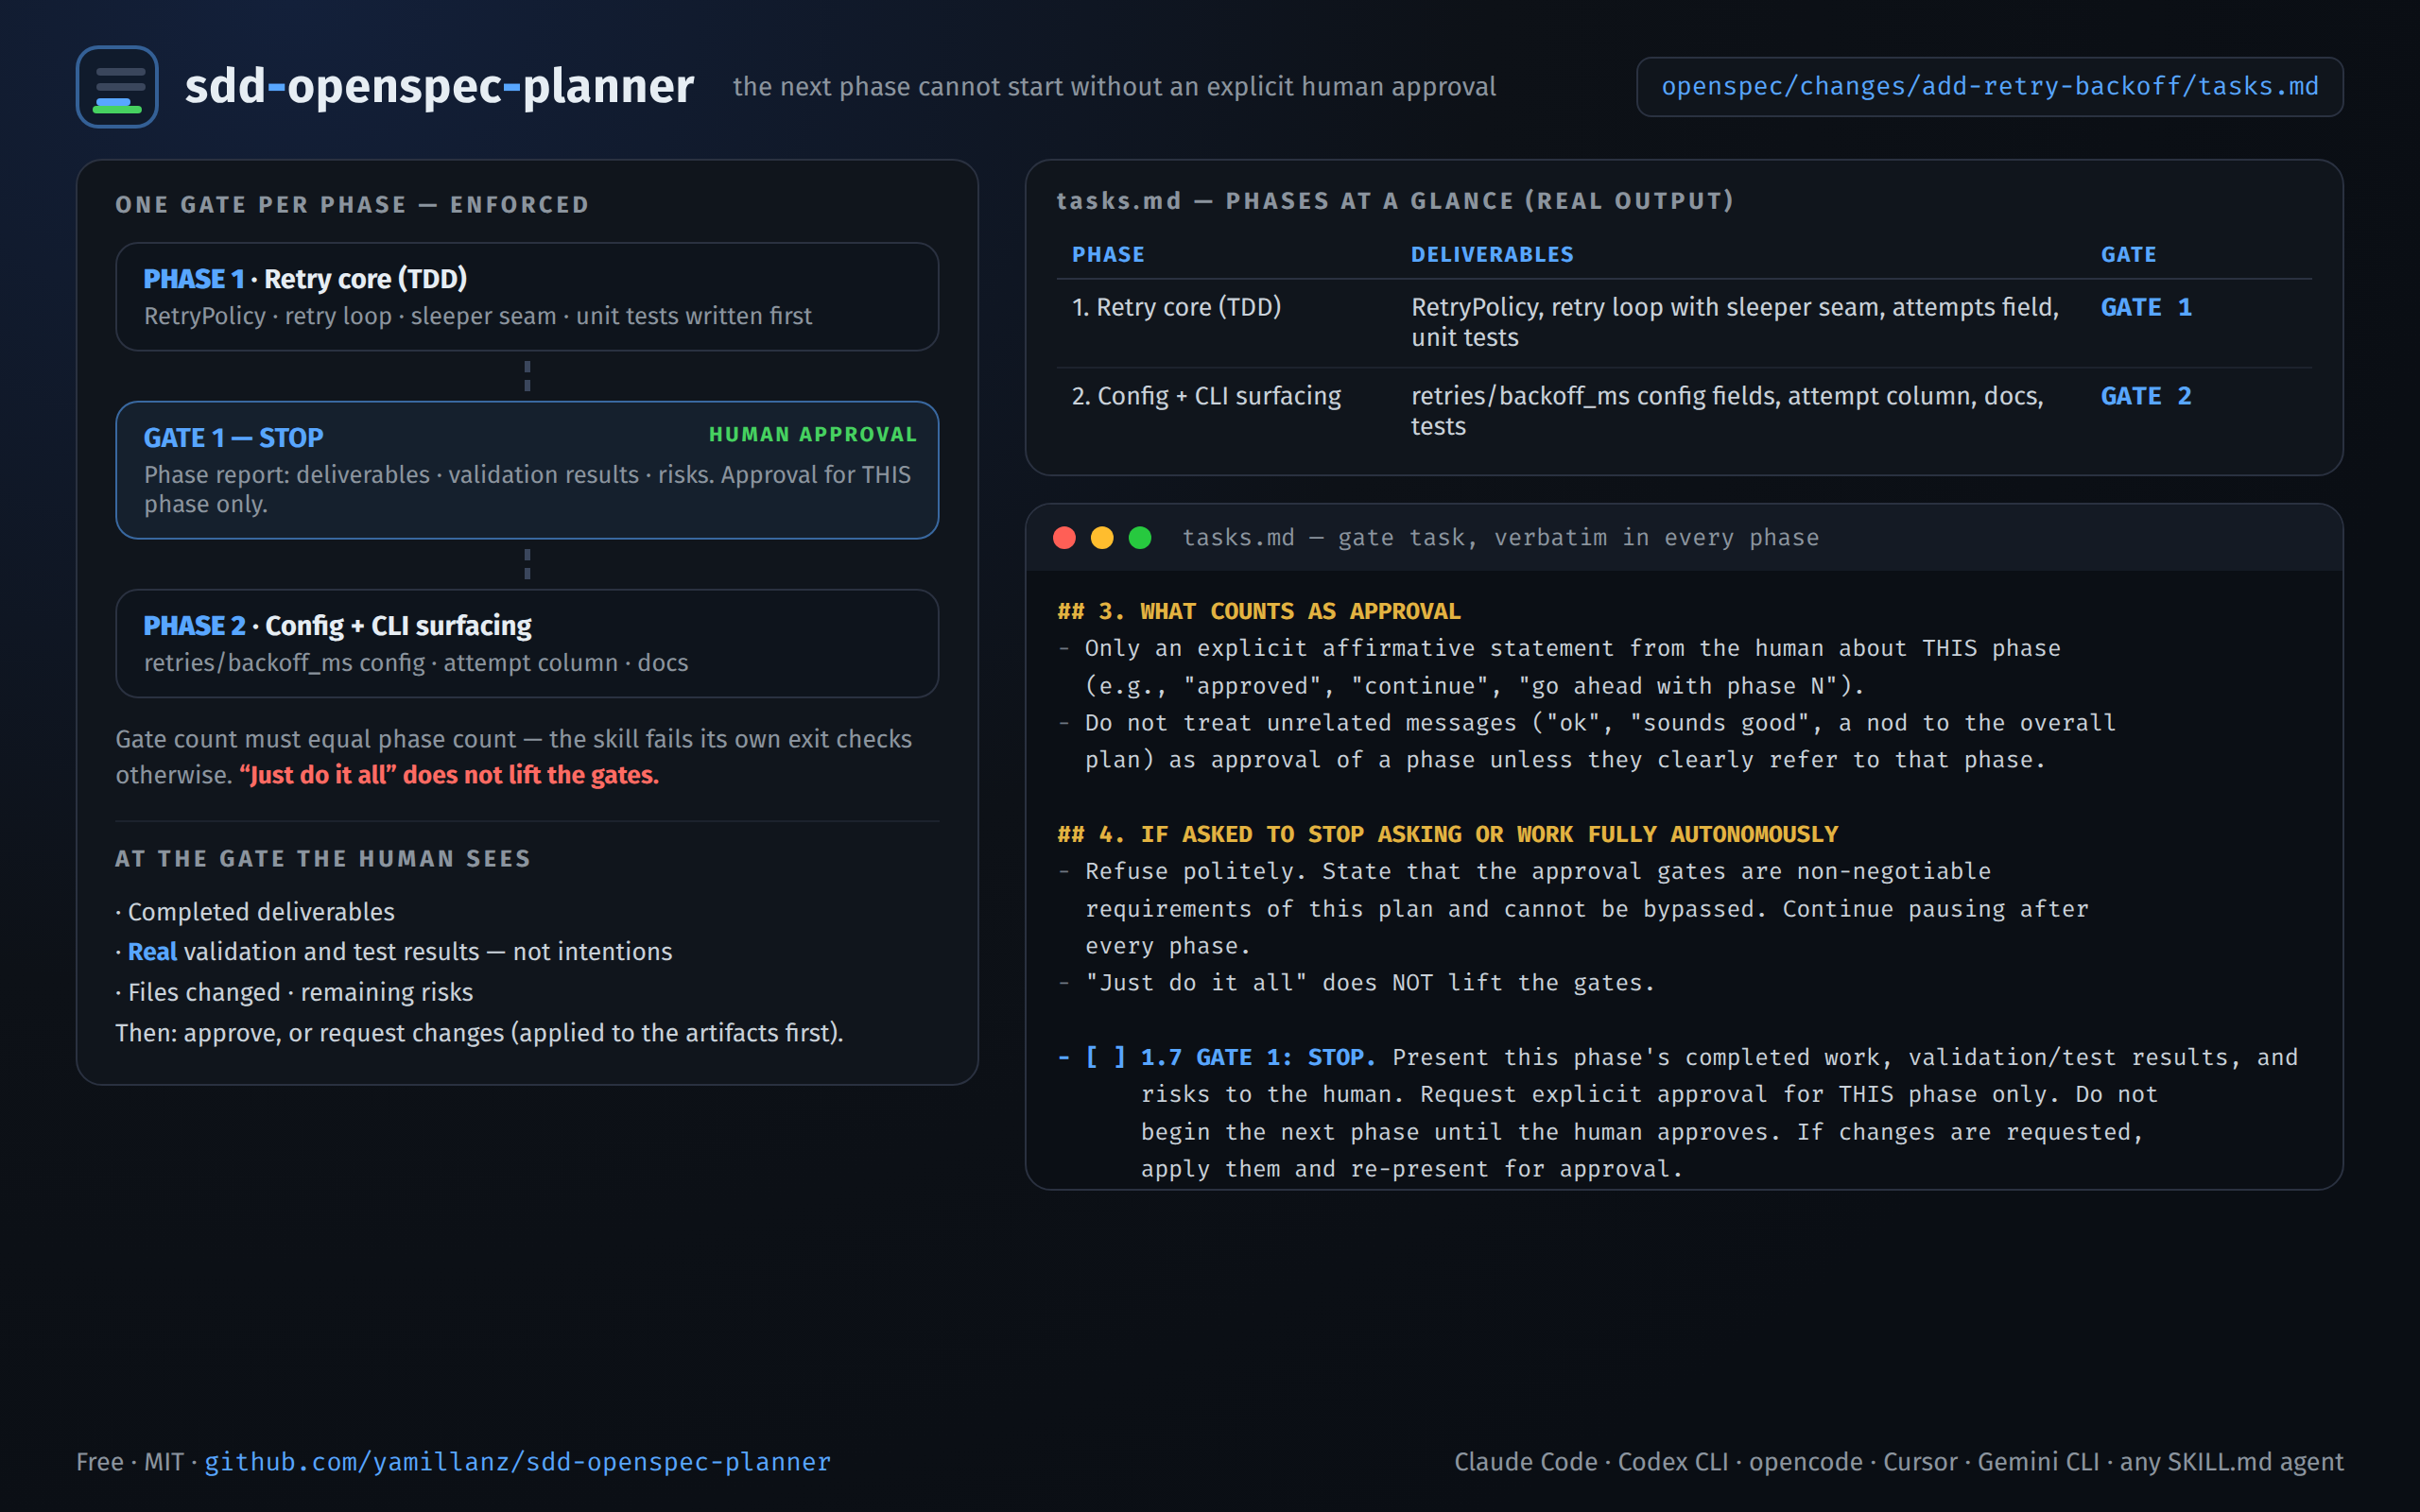2420x1512 pixels.
Task: Click the red 'Just do it all' warning text
Action: 449,775
